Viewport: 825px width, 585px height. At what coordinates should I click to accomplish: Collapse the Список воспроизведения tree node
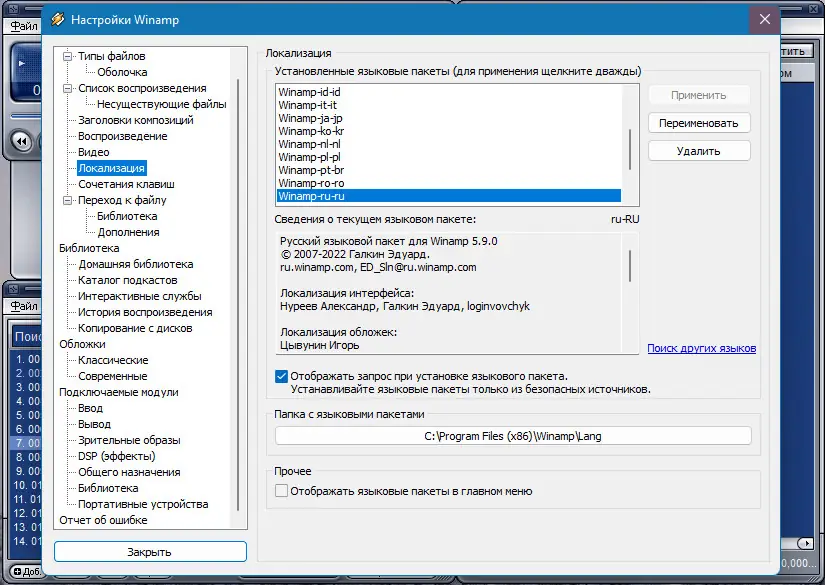(68, 88)
